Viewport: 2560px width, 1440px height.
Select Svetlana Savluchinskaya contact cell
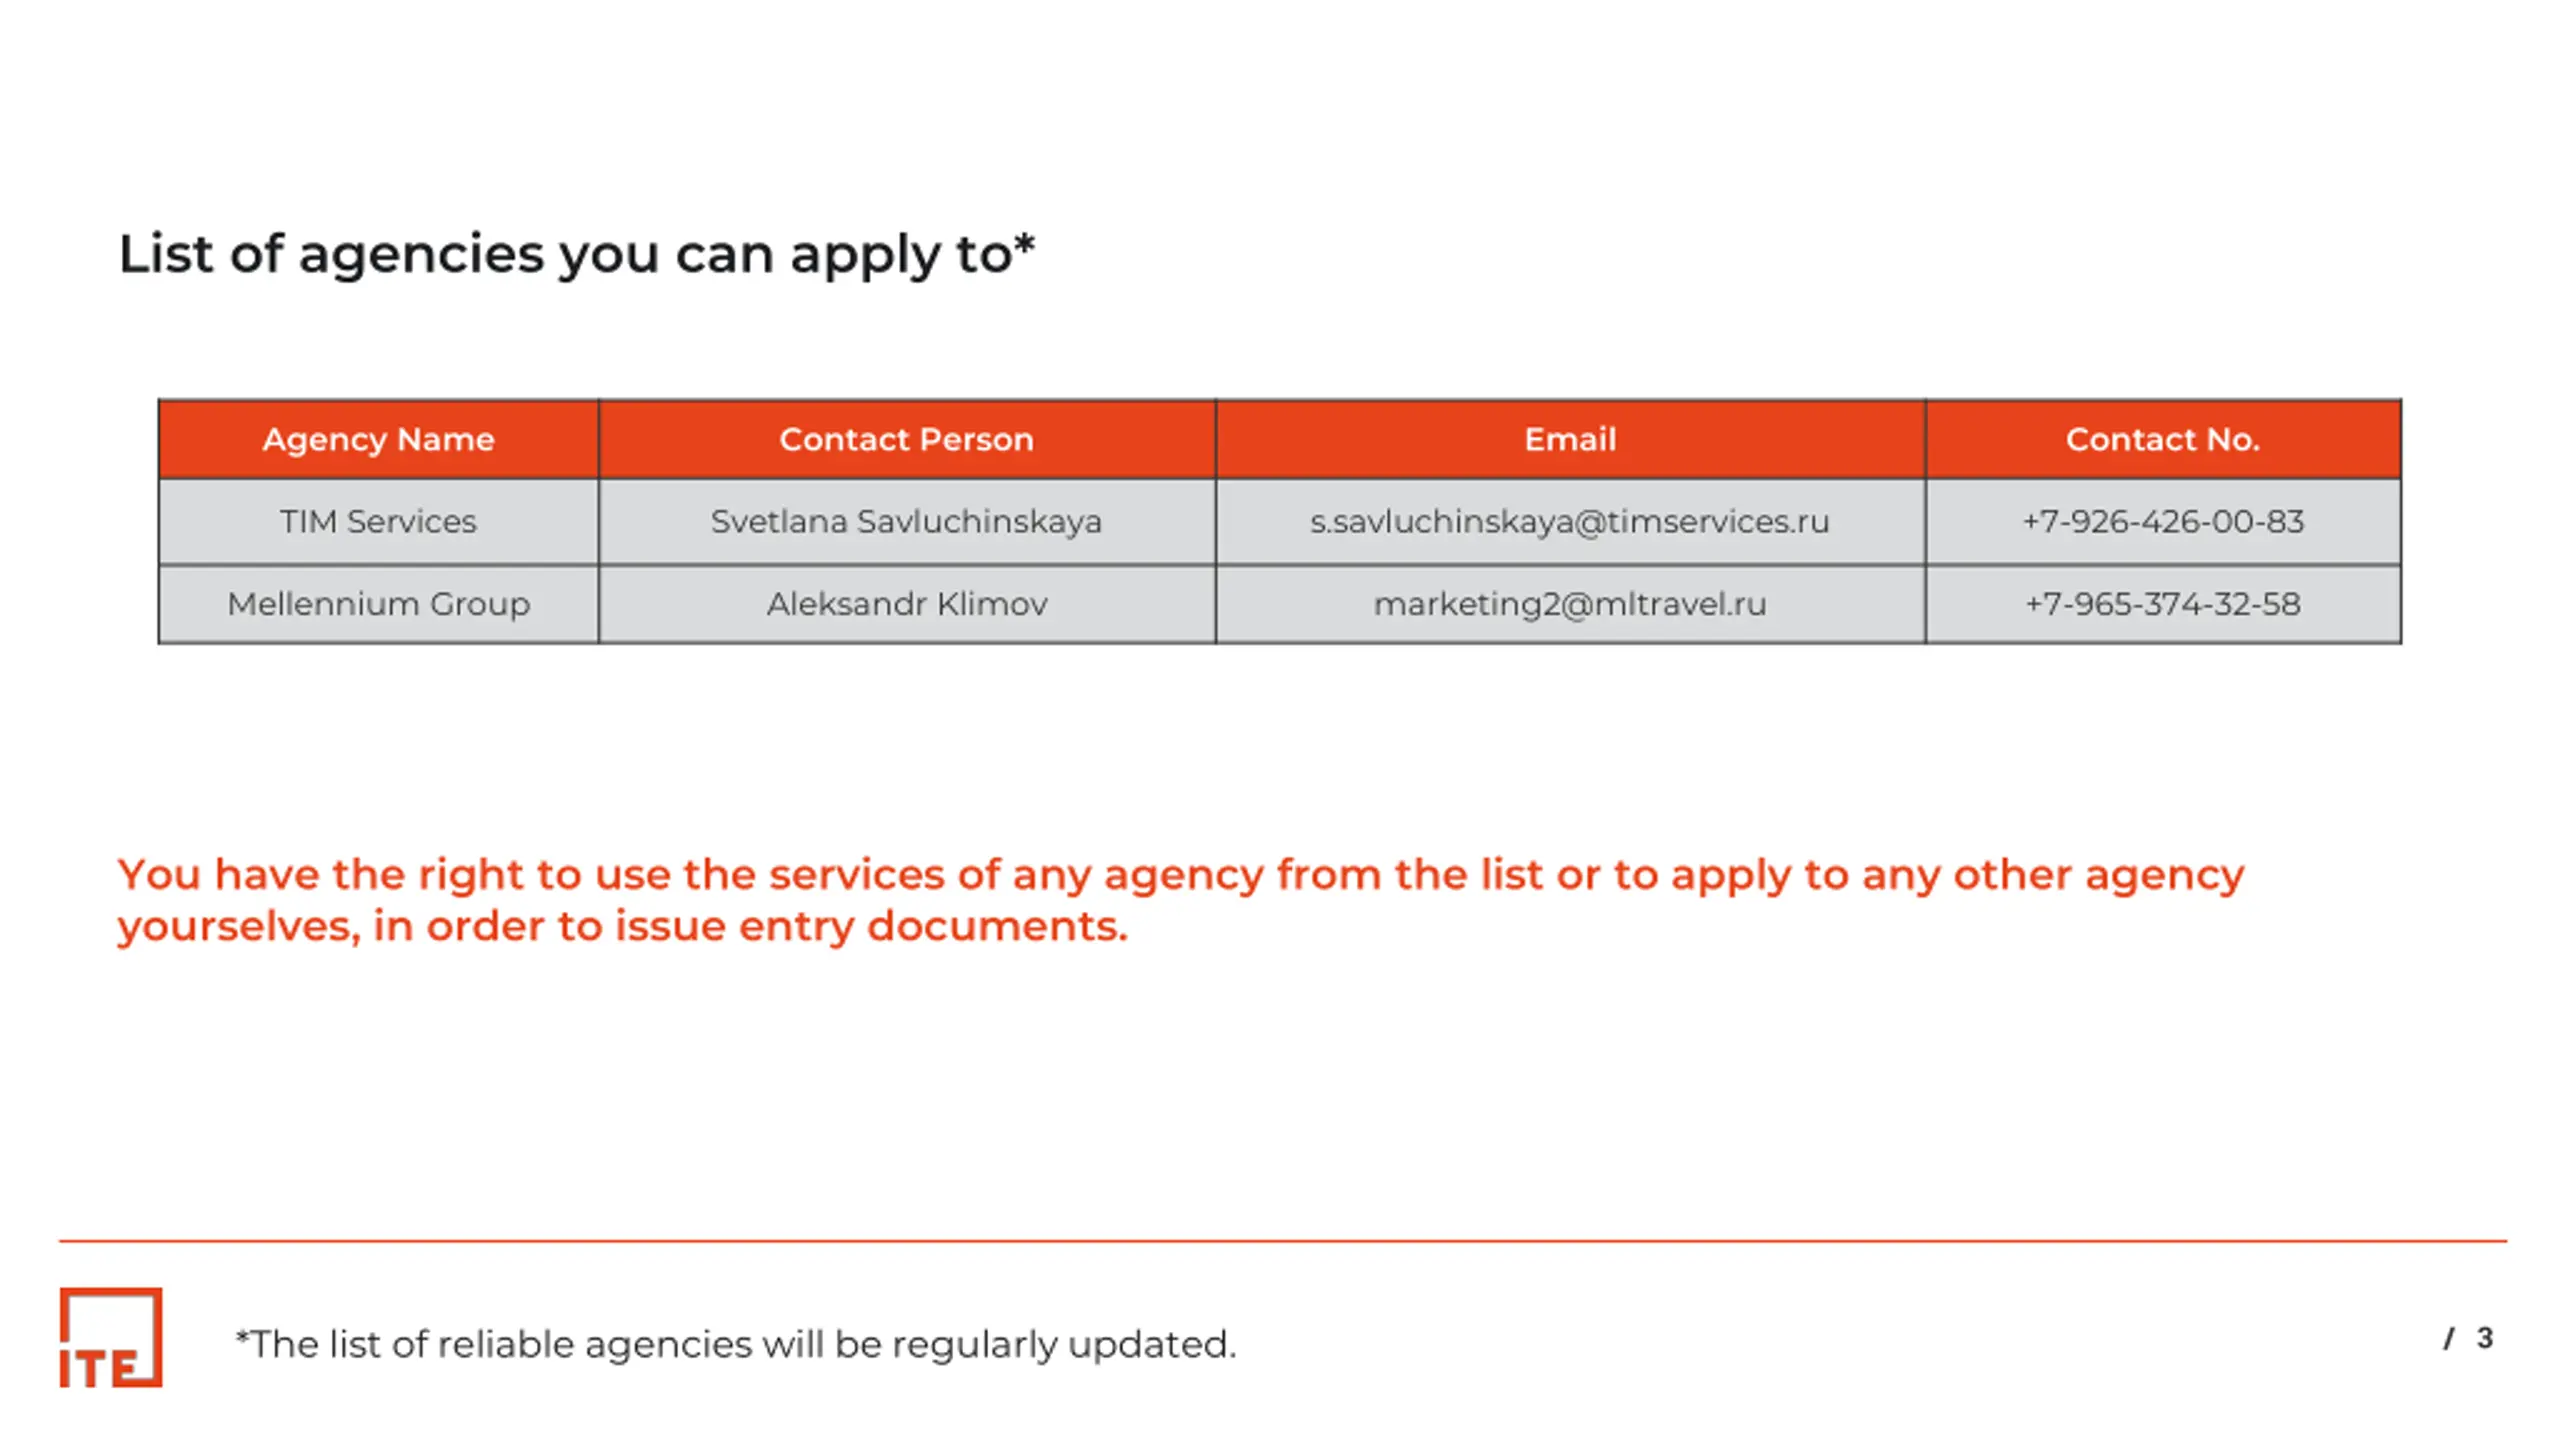[907, 522]
